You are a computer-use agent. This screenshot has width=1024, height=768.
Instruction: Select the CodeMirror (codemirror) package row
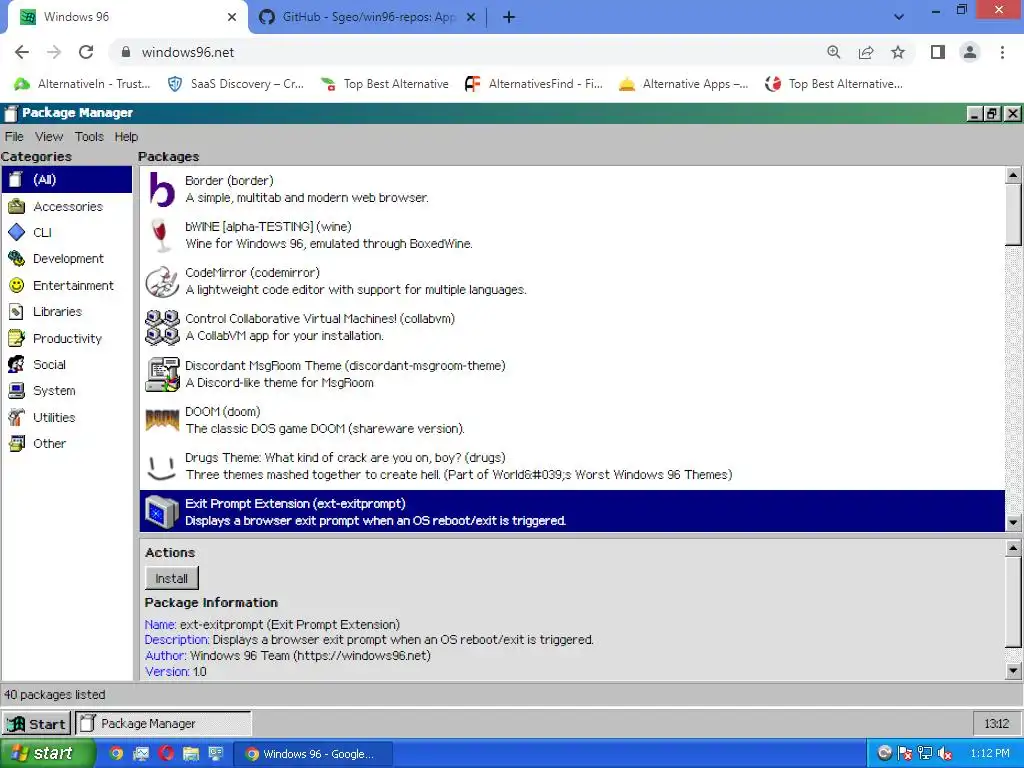[x=572, y=281]
